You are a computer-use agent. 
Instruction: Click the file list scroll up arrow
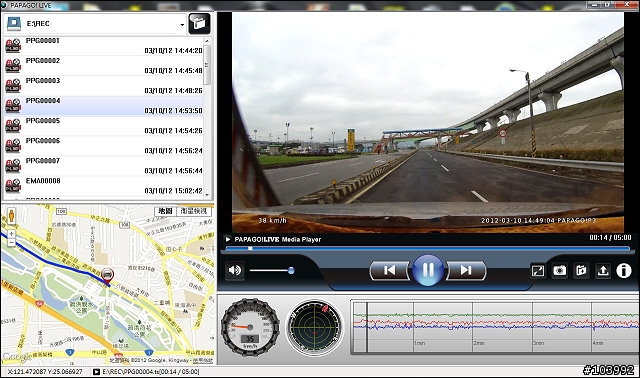pos(207,41)
